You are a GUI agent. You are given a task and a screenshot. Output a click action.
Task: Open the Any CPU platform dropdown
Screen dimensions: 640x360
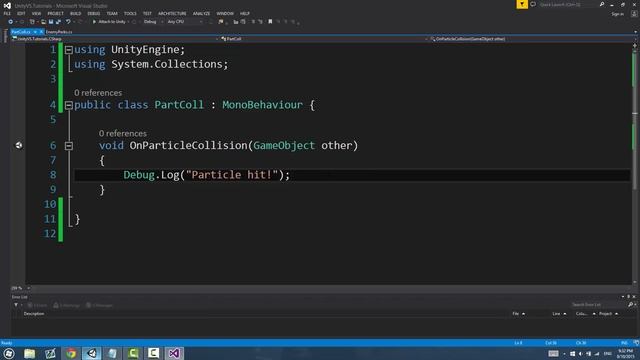click(x=184, y=22)
